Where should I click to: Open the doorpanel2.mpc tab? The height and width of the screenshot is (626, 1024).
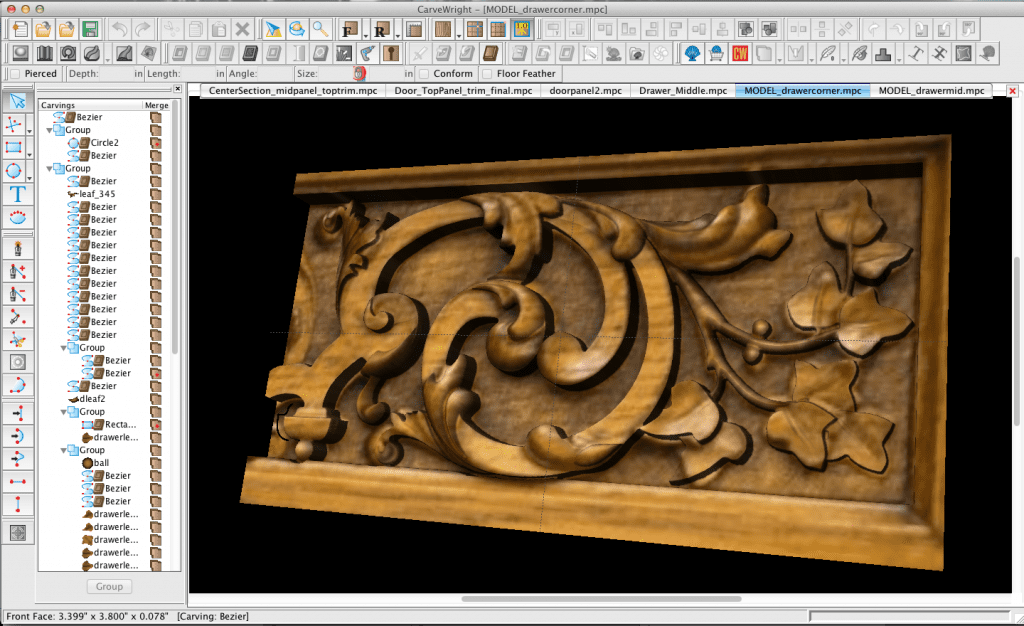click(x=585, y=91)
